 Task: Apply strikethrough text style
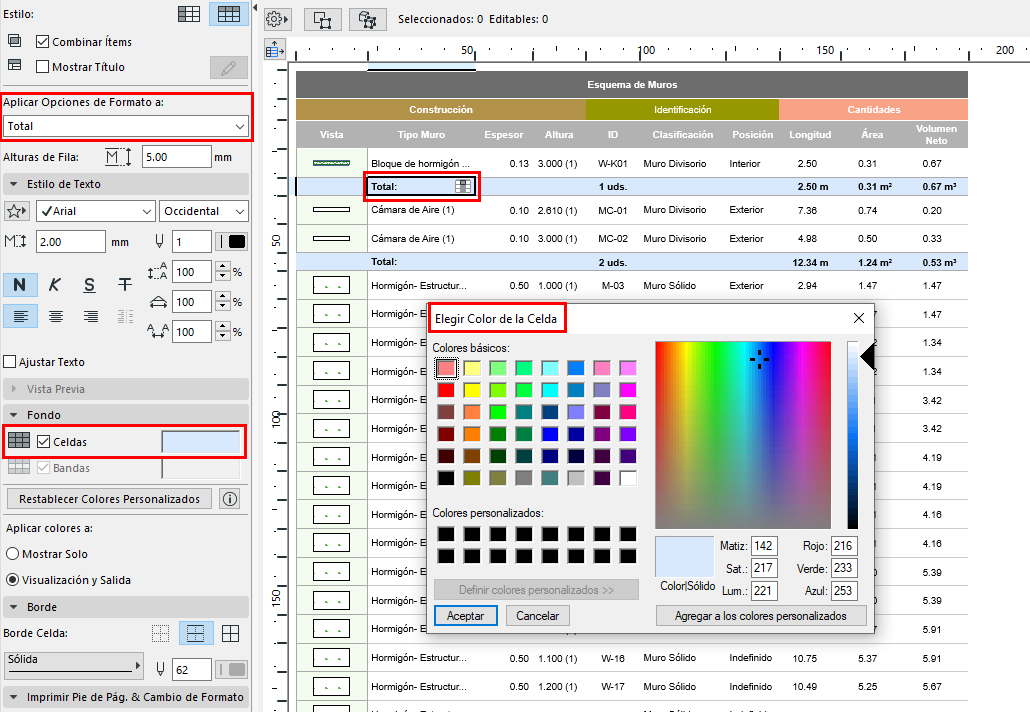[124, 285]
